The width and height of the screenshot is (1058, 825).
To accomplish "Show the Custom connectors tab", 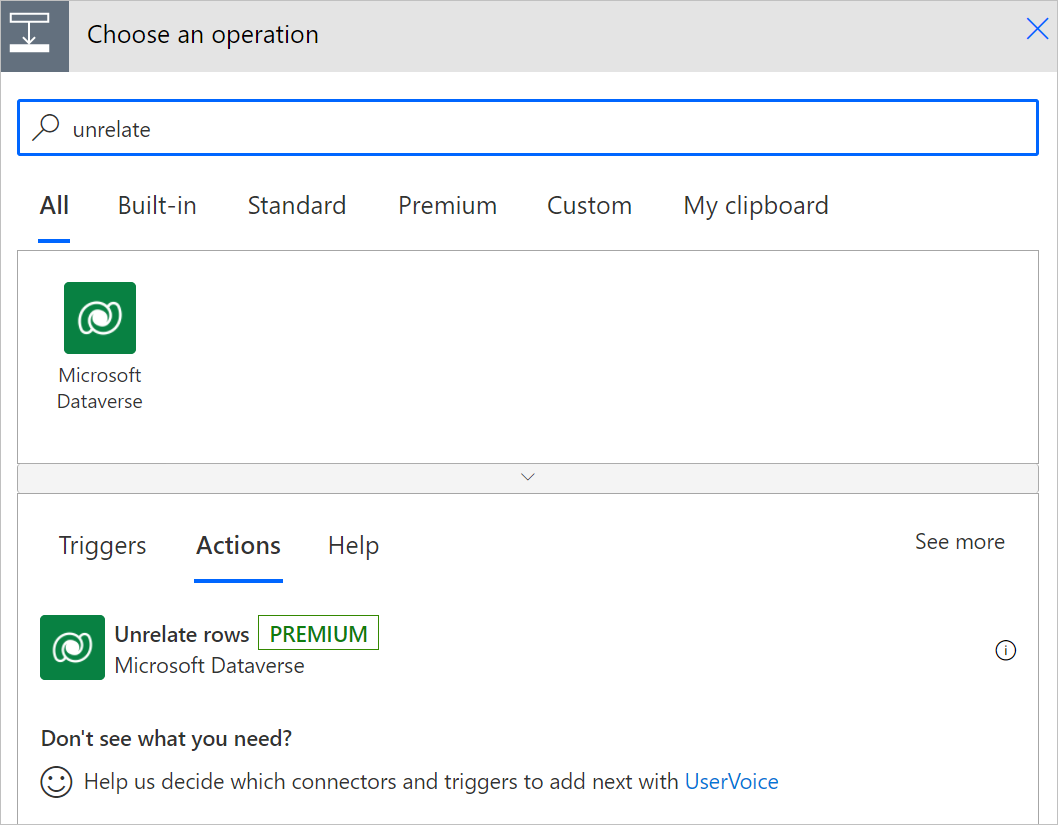I will [x=589, y=206].
